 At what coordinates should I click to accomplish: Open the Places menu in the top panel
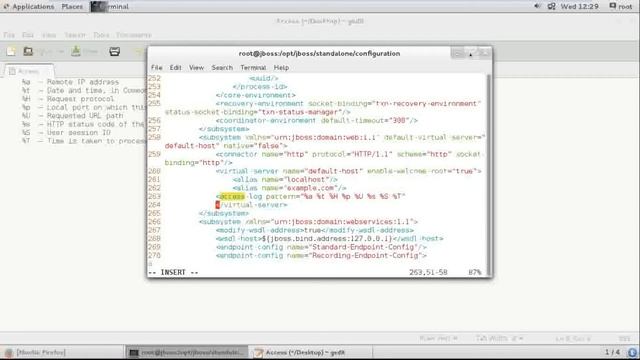[72, 7]
